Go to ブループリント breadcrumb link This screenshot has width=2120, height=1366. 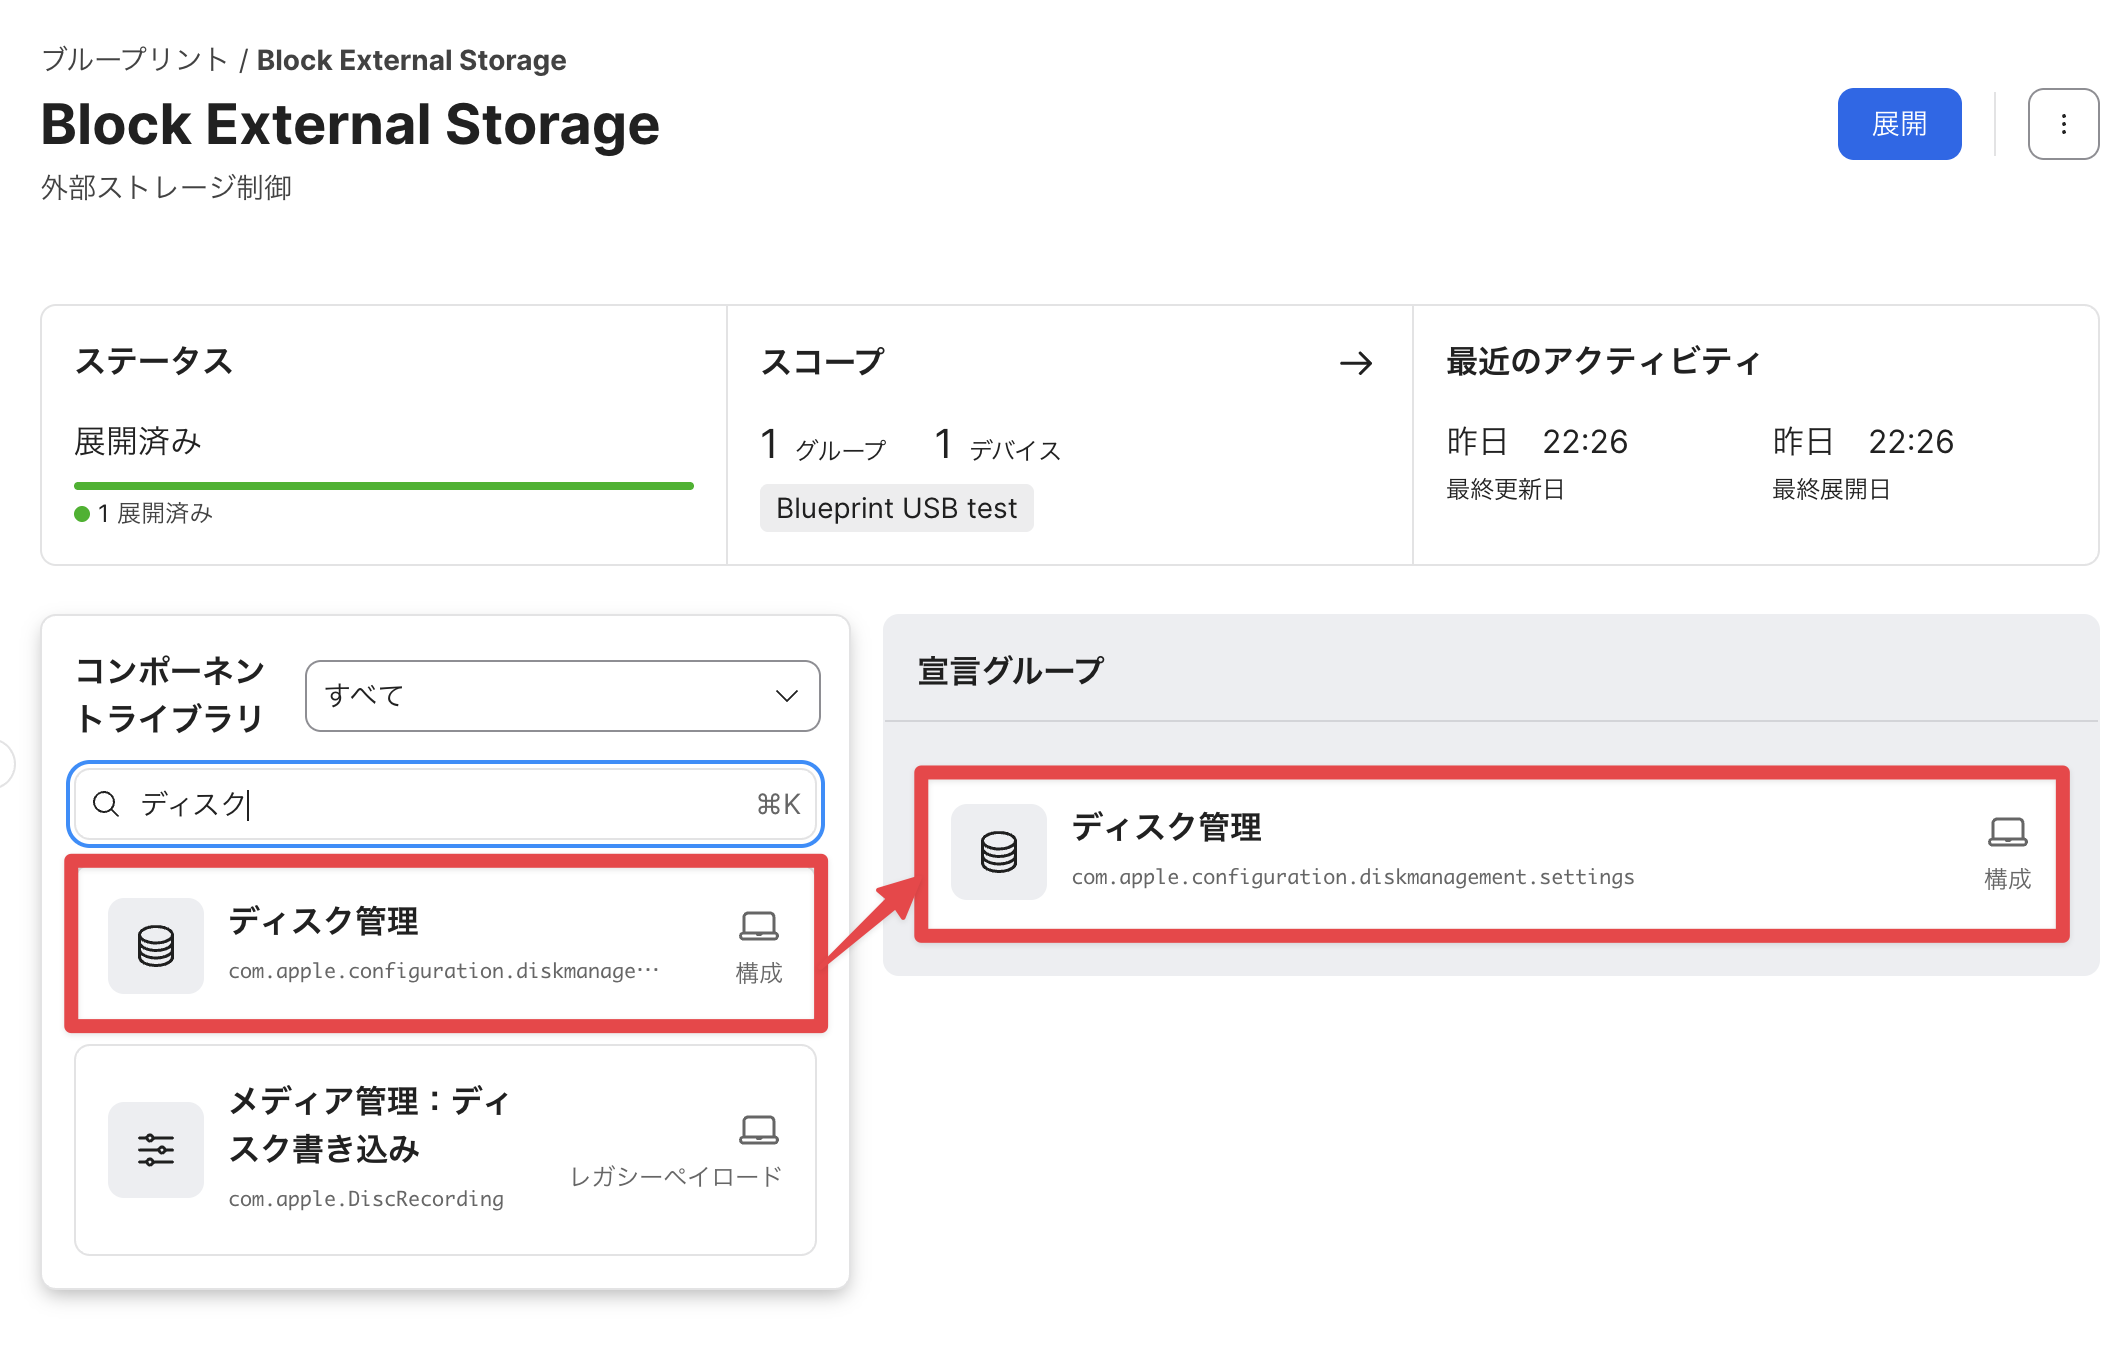pos(135,60)
